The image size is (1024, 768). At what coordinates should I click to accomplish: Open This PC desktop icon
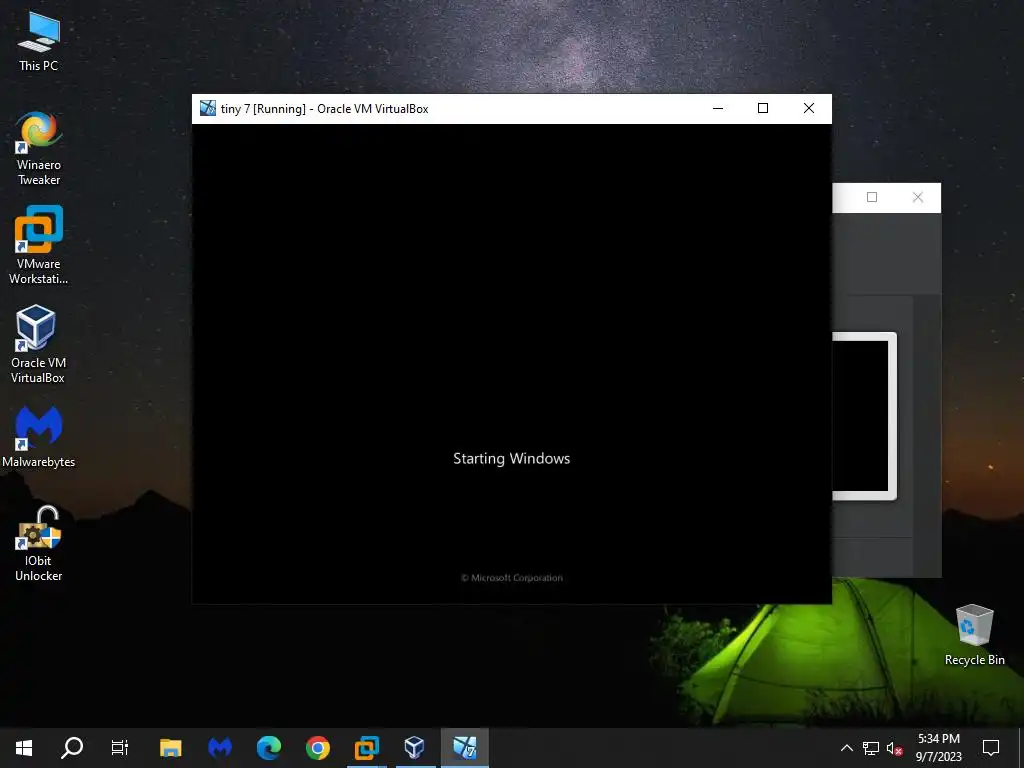39,42
